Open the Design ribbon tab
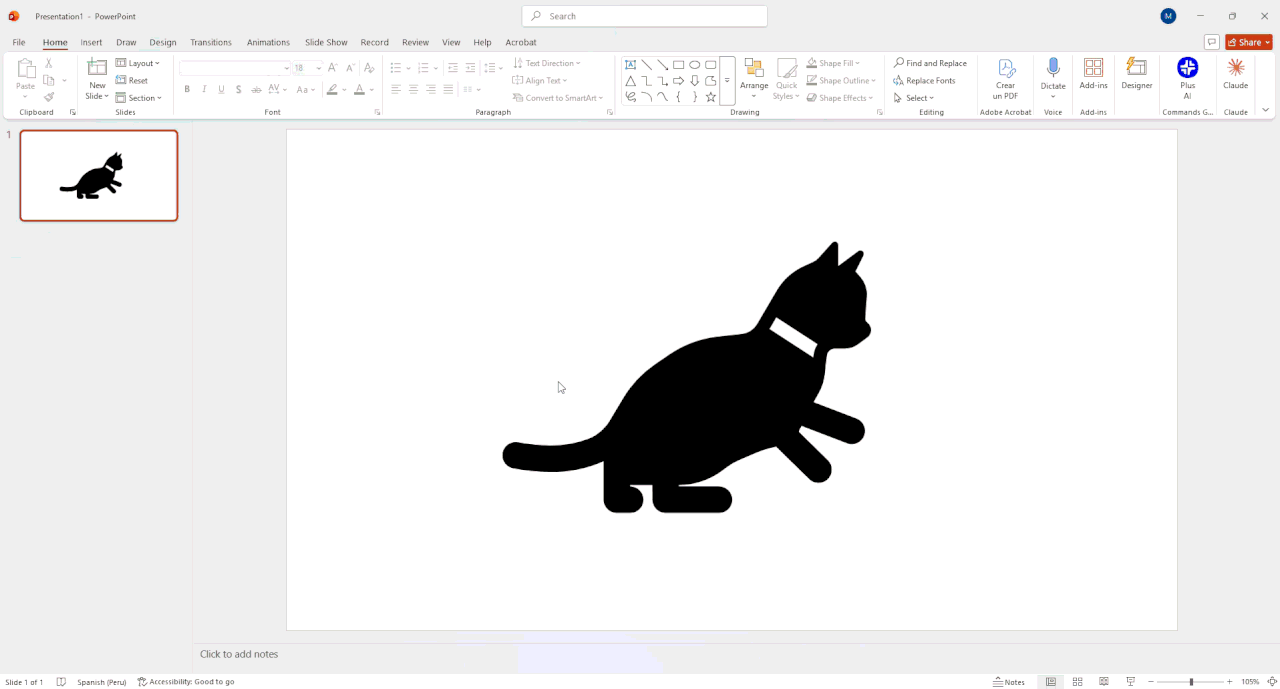The height and width of the screenshot is (689, 1280). click(x=163, y=42)
